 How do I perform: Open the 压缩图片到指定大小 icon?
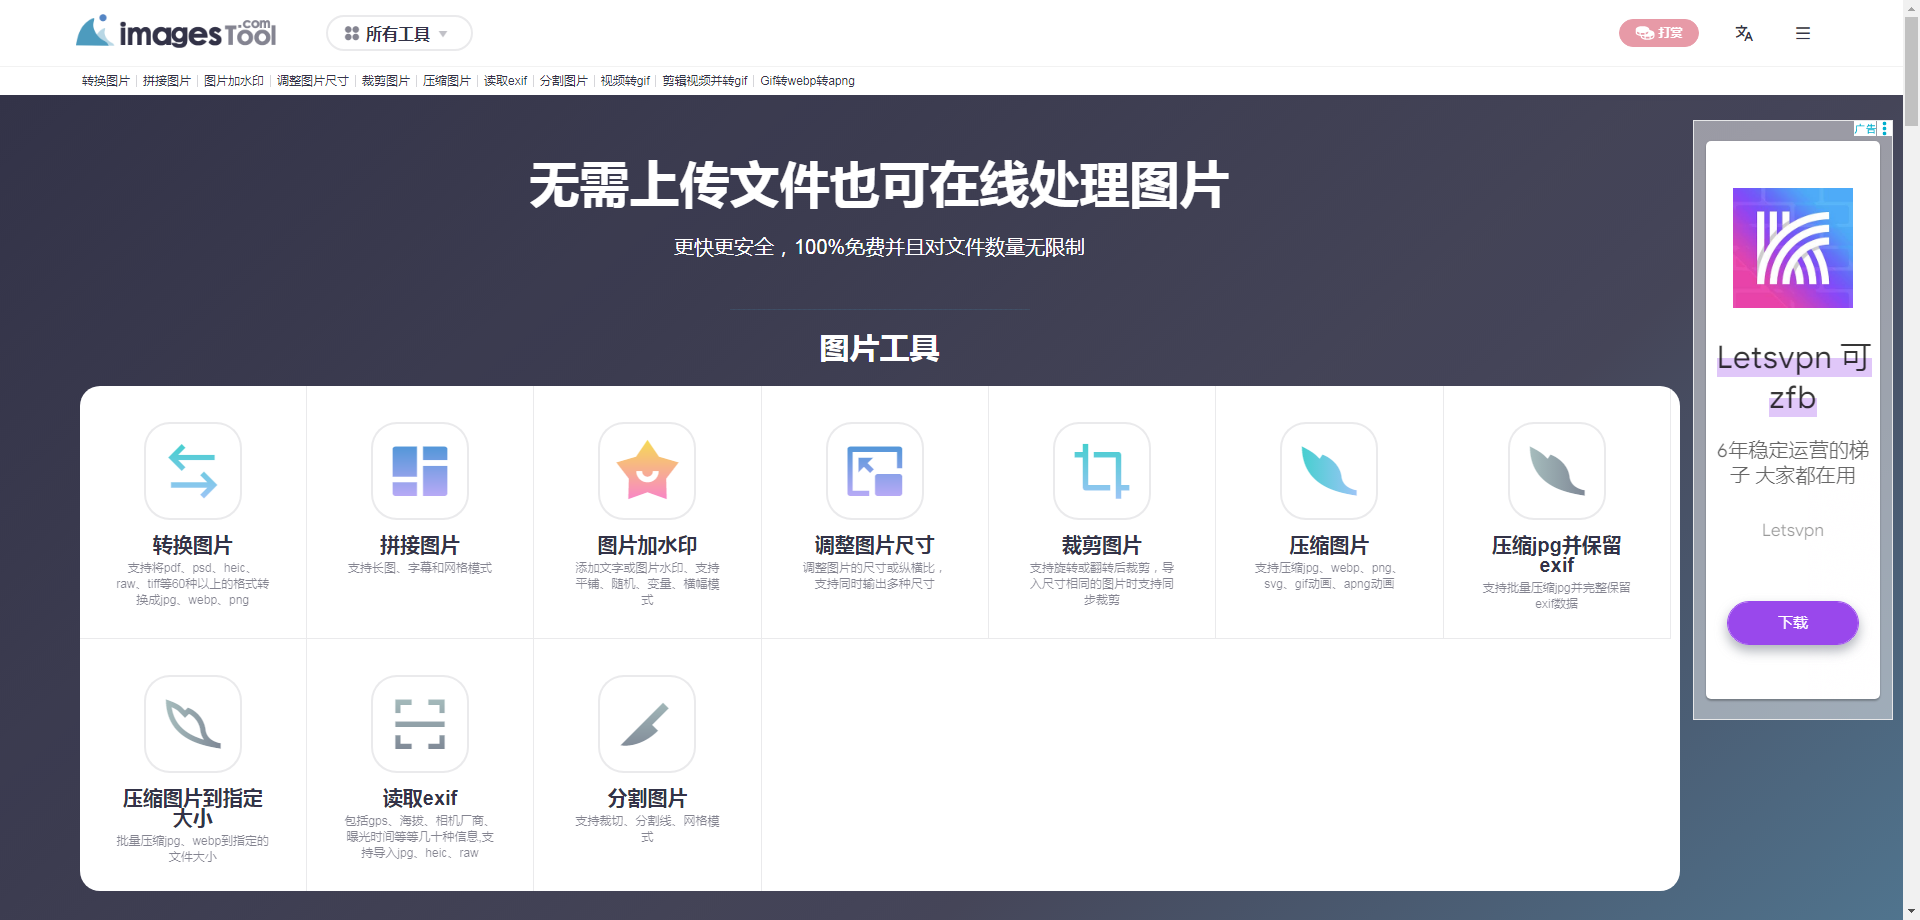point(193,724)
